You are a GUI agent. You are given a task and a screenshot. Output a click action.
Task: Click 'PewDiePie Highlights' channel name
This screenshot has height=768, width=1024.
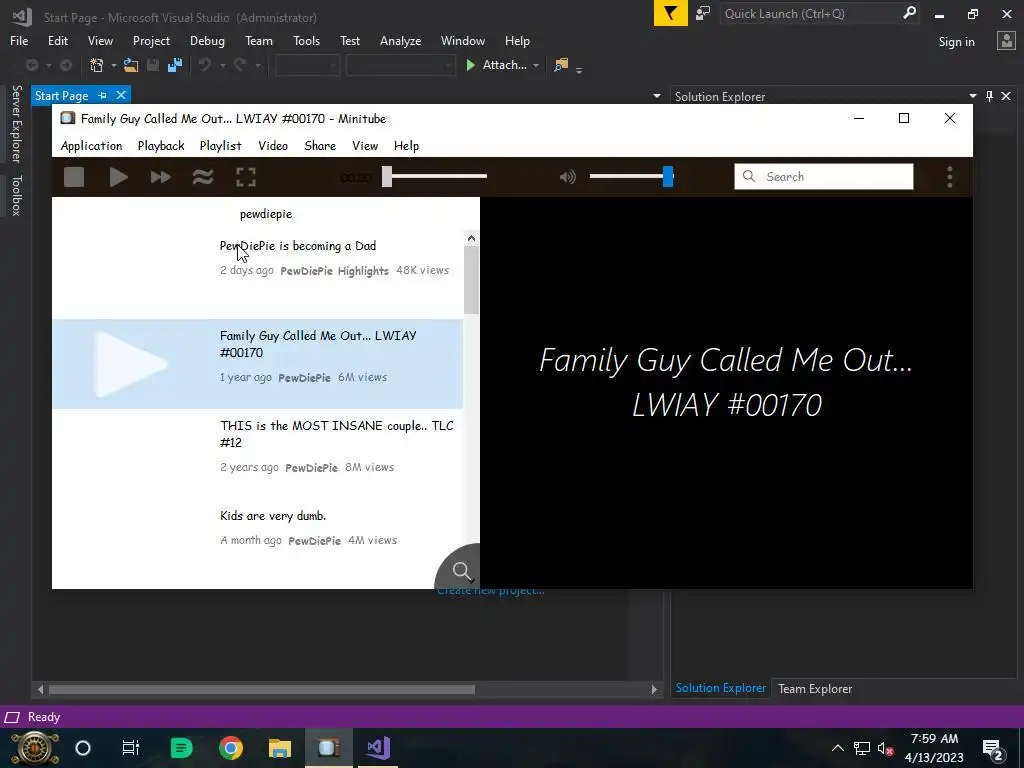334,271
